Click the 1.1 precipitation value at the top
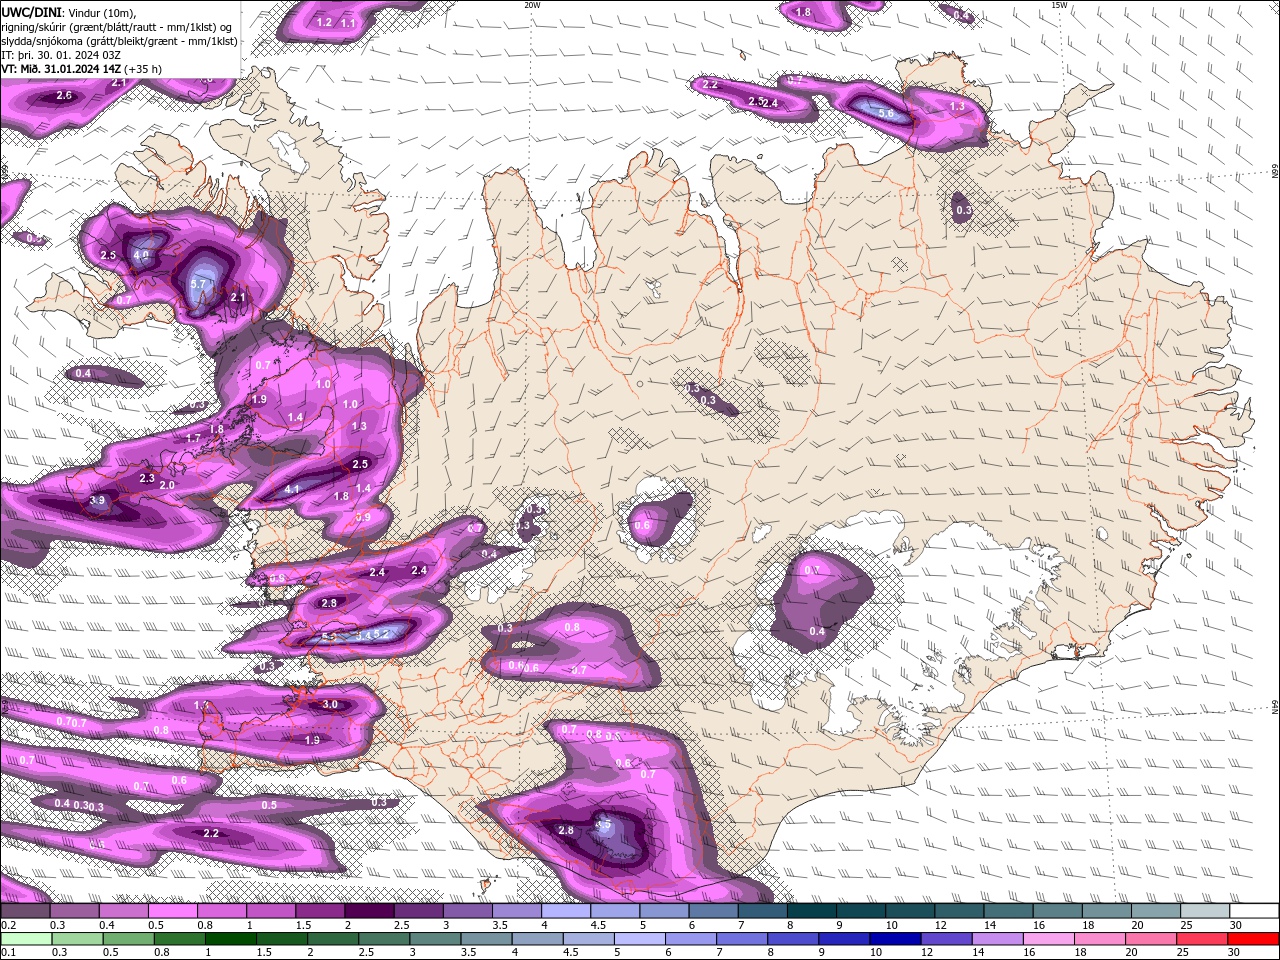The width and height of the screenshot is (1280, 960). 347,22
